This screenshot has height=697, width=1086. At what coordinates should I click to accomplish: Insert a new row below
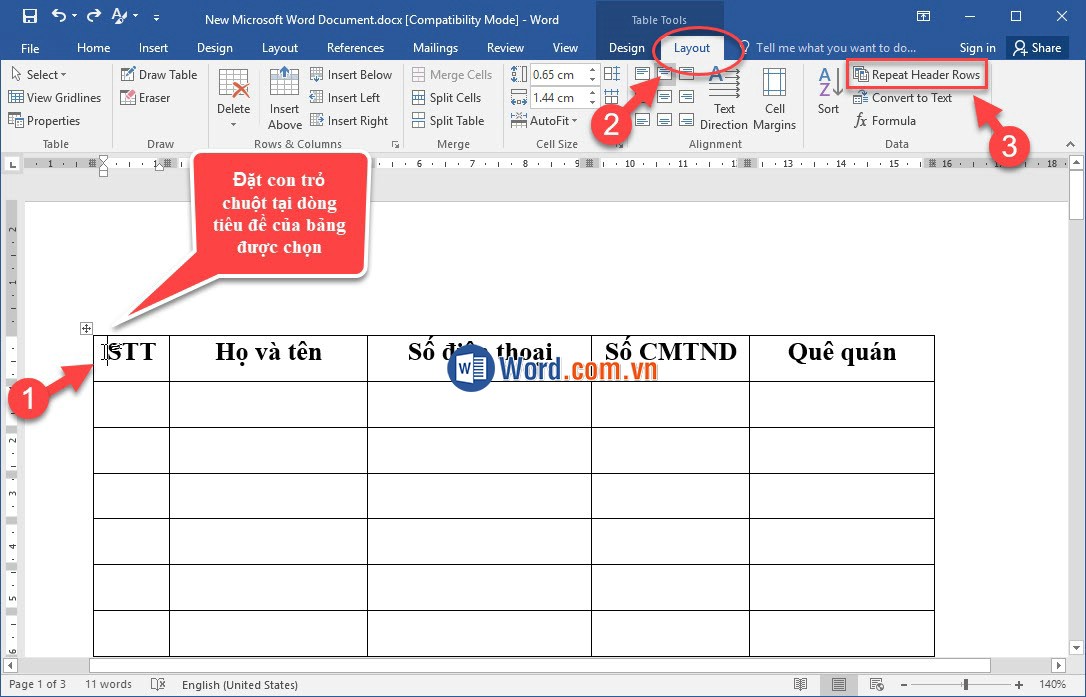[352, 73]
